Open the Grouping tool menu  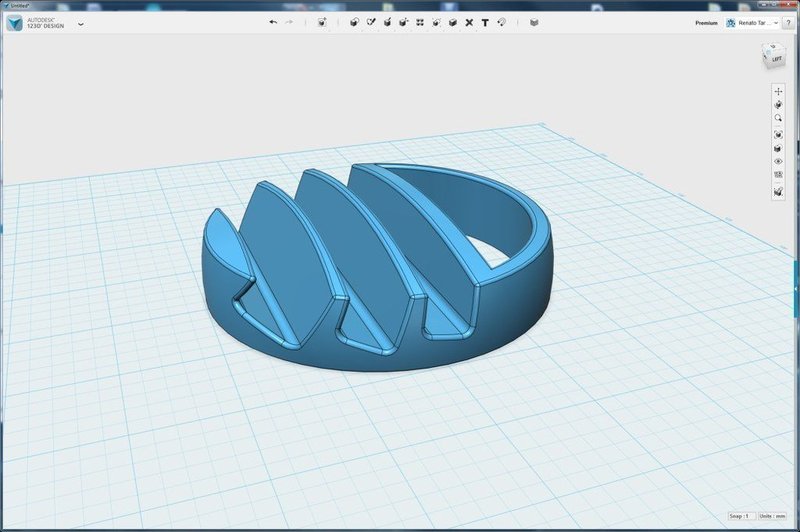[436, 22]
